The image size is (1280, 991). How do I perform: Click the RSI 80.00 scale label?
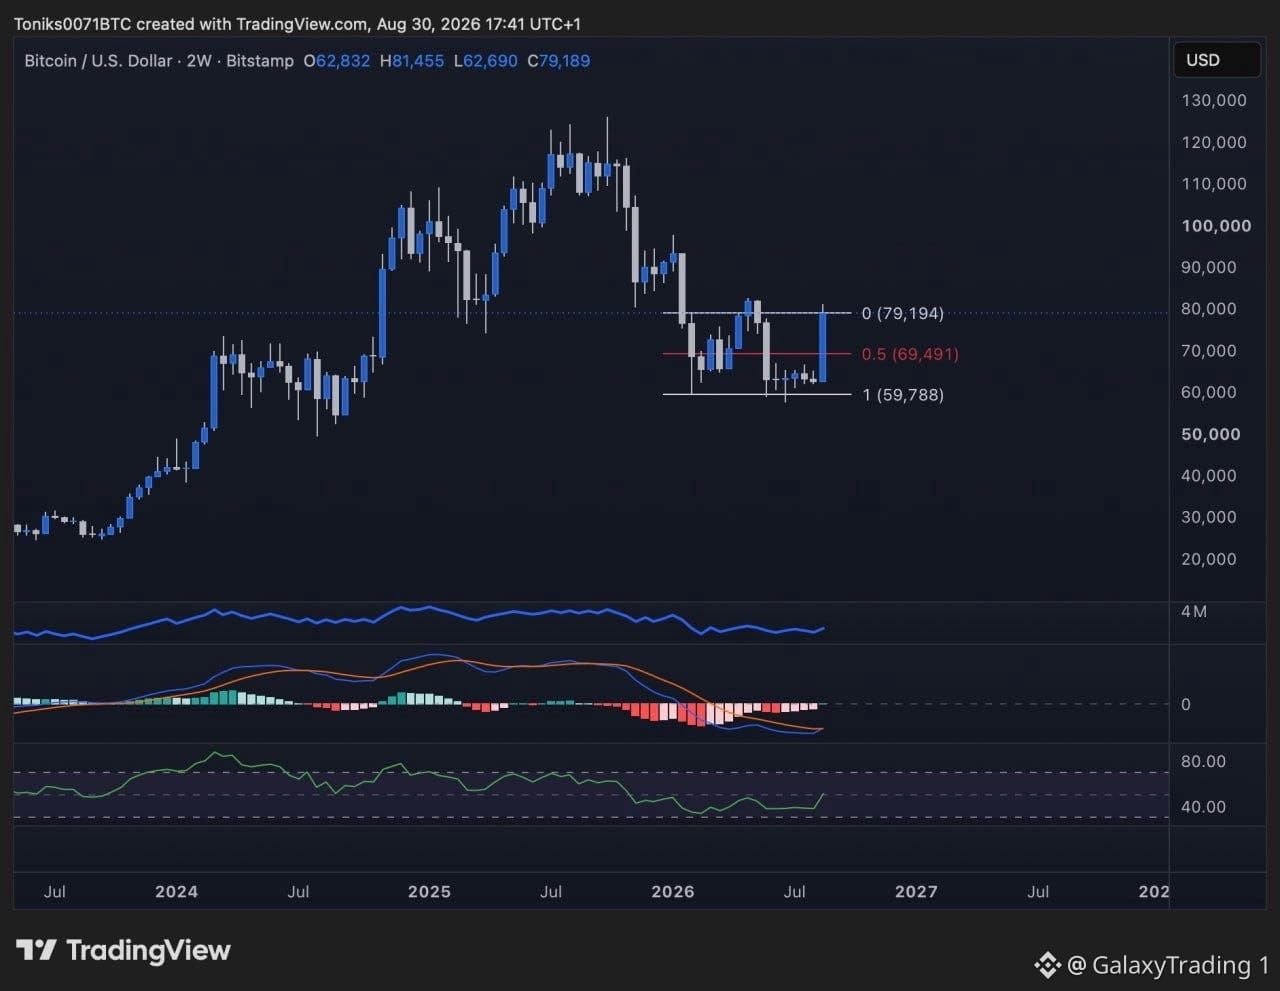tap(1203, 761)
